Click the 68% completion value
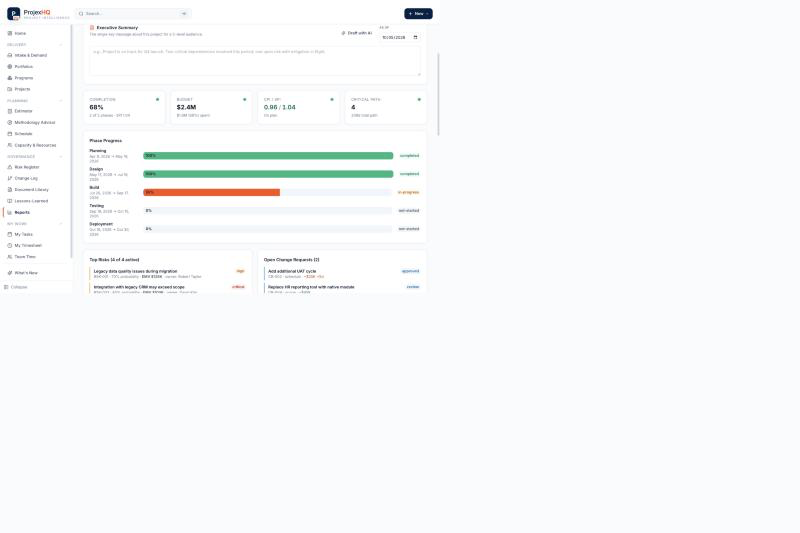800x533 pixels. click(x=96, y=107)
